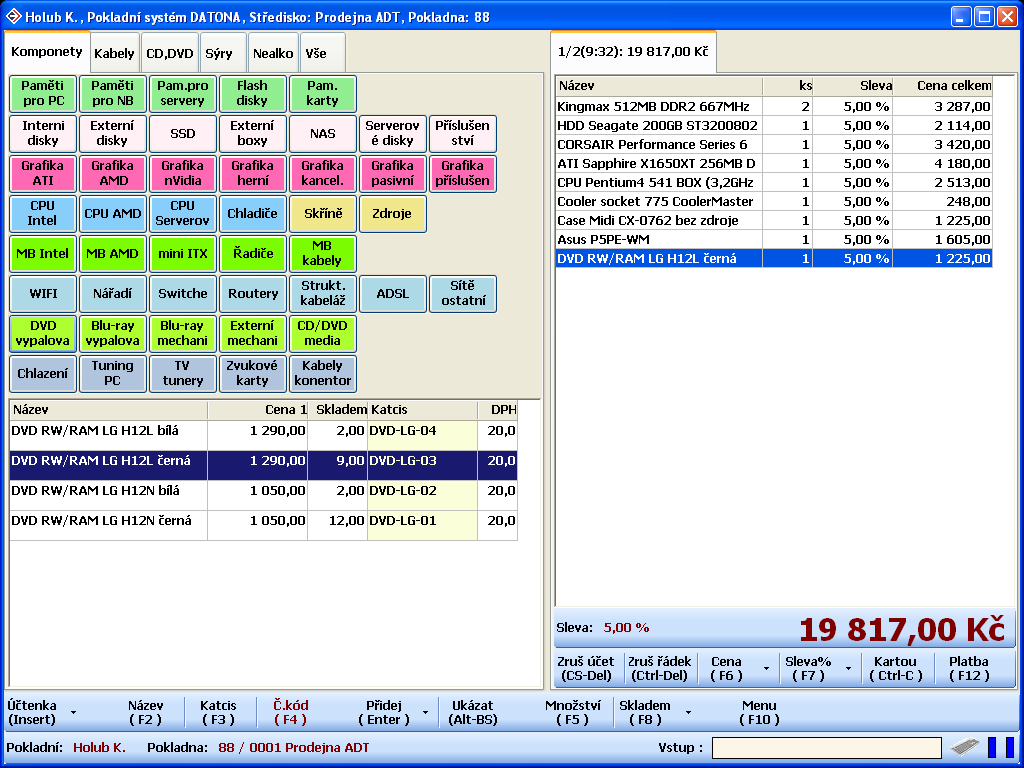This screenshot has height=768, width=1024.
Task: Expand the Skladem (F8) dropdown arrow
Action: (688, 712)
